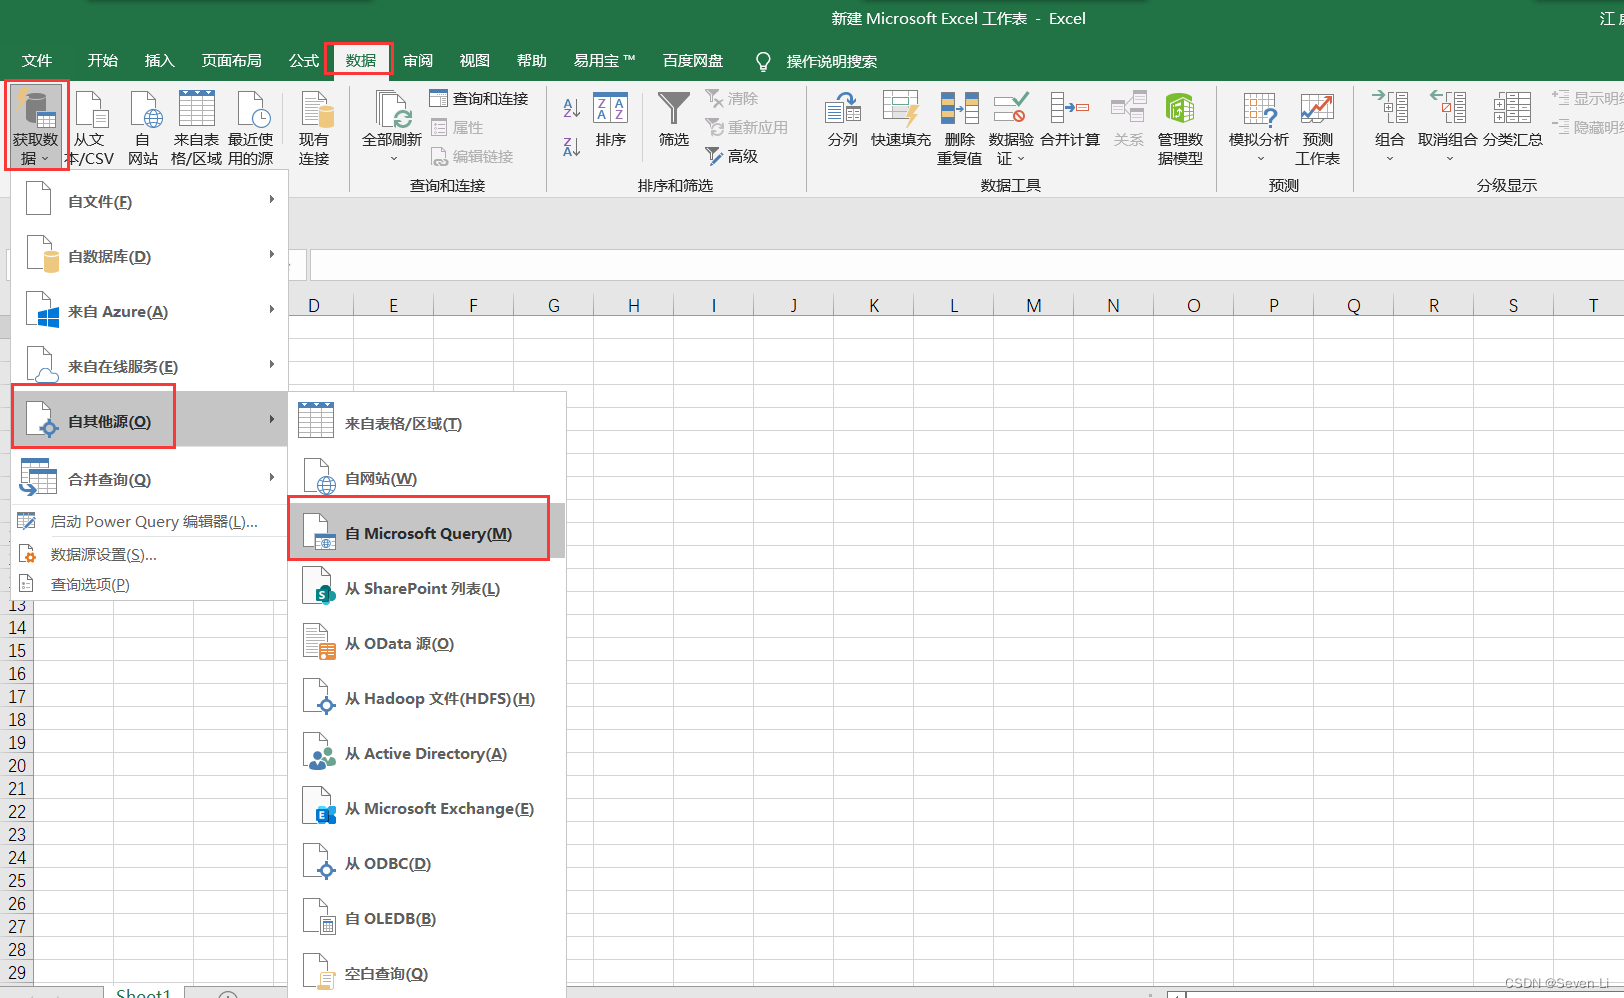This screenshot has height=998, width=1624.
Task: Click the 全部刷新 icon
Action: (x=392, y=110)
